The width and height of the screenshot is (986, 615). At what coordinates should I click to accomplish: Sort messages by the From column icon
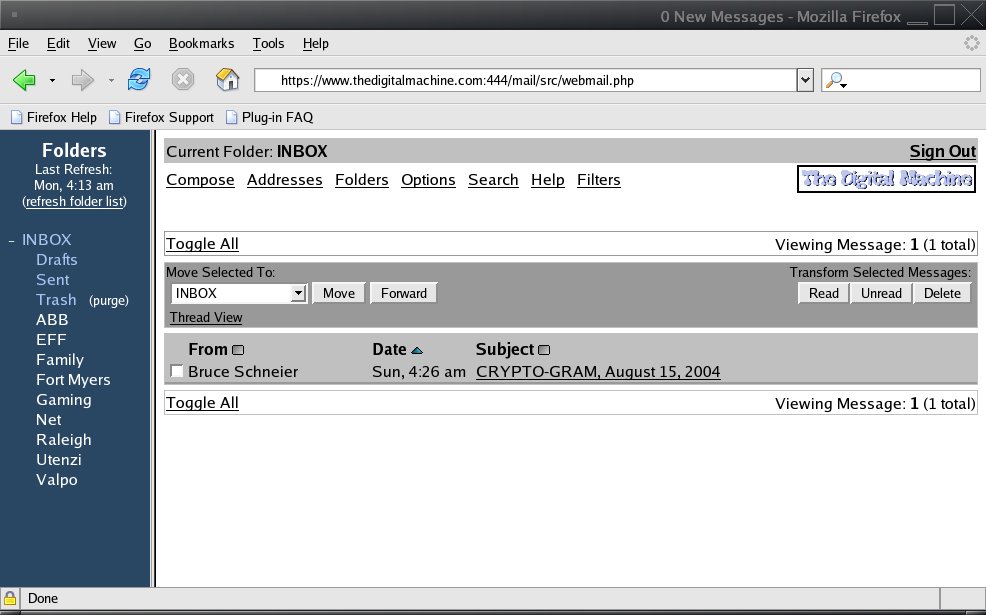238,350
